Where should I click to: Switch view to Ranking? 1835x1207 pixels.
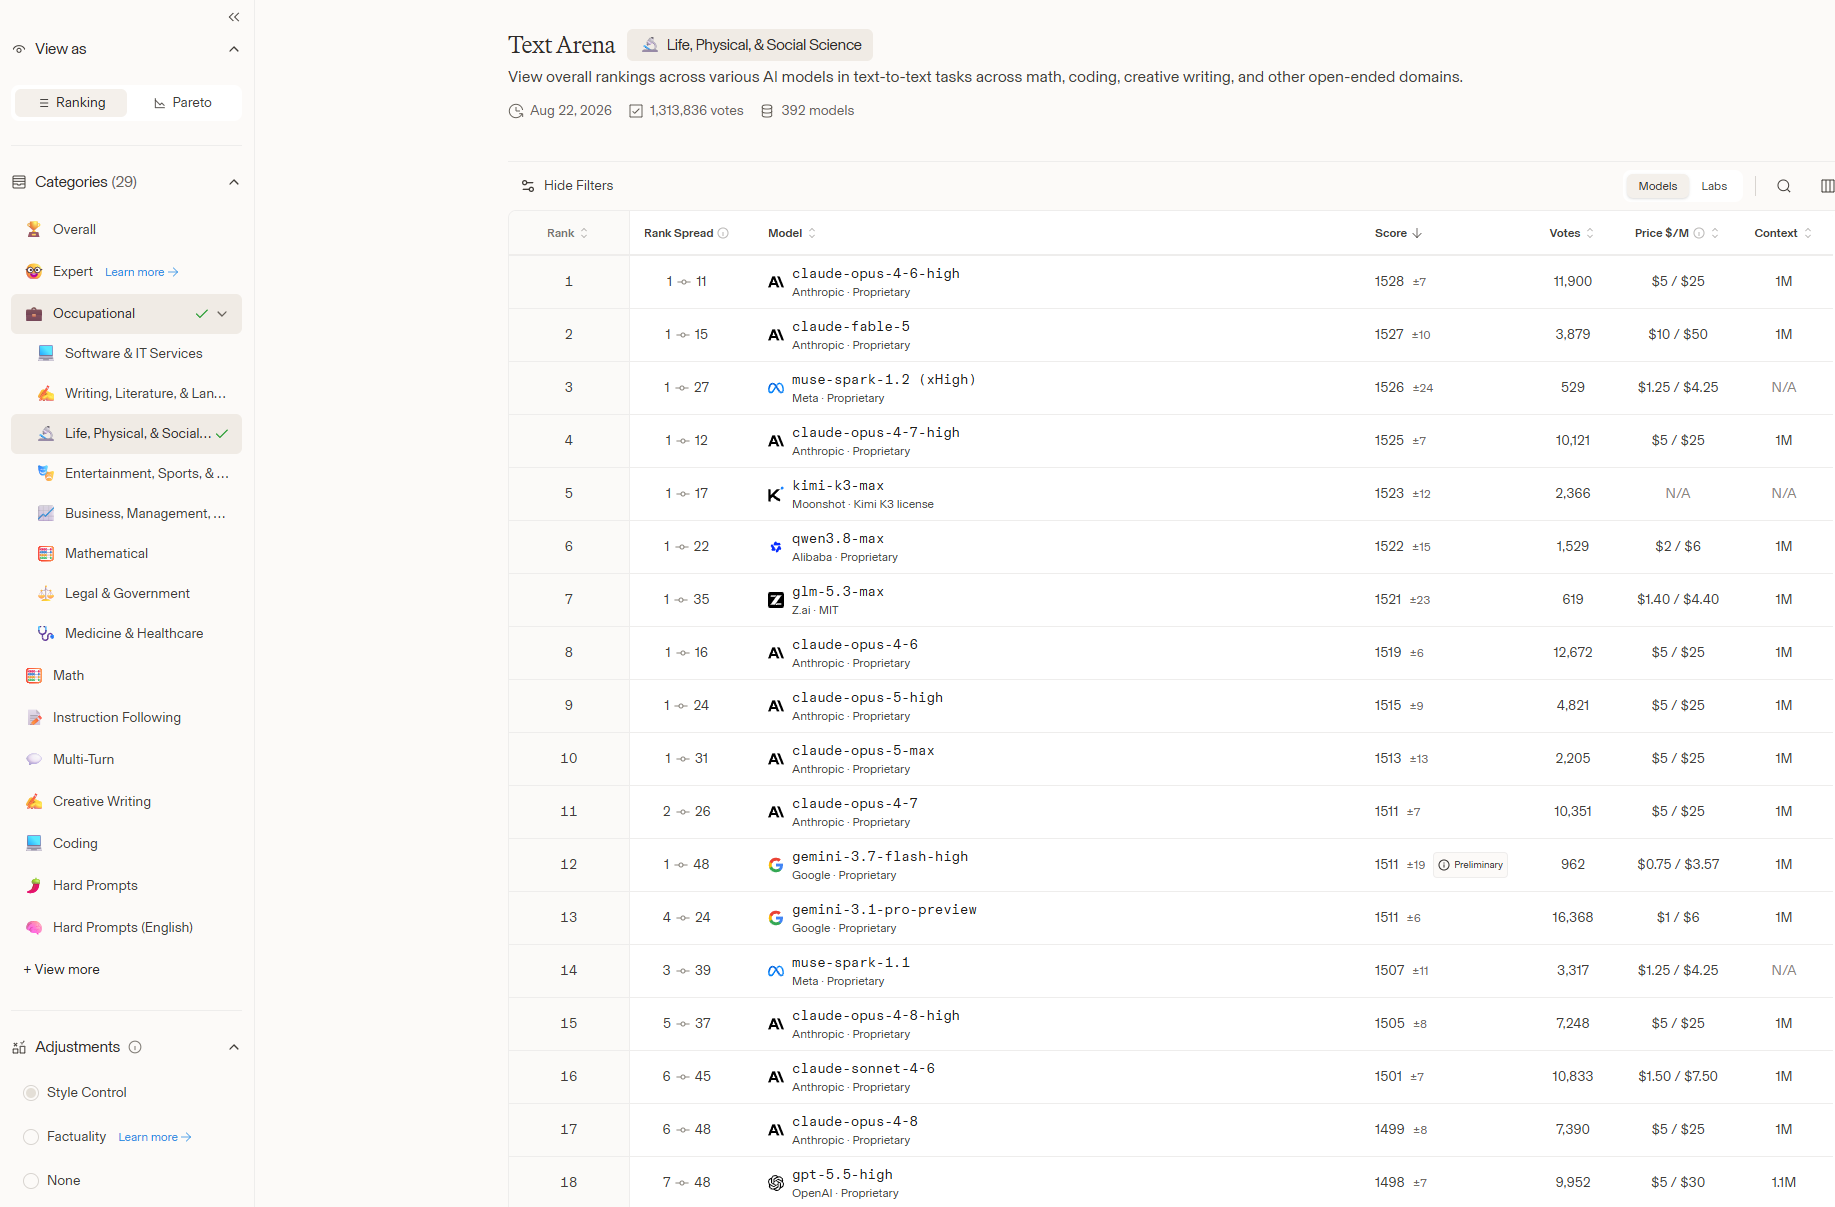(x=71, y=103)
